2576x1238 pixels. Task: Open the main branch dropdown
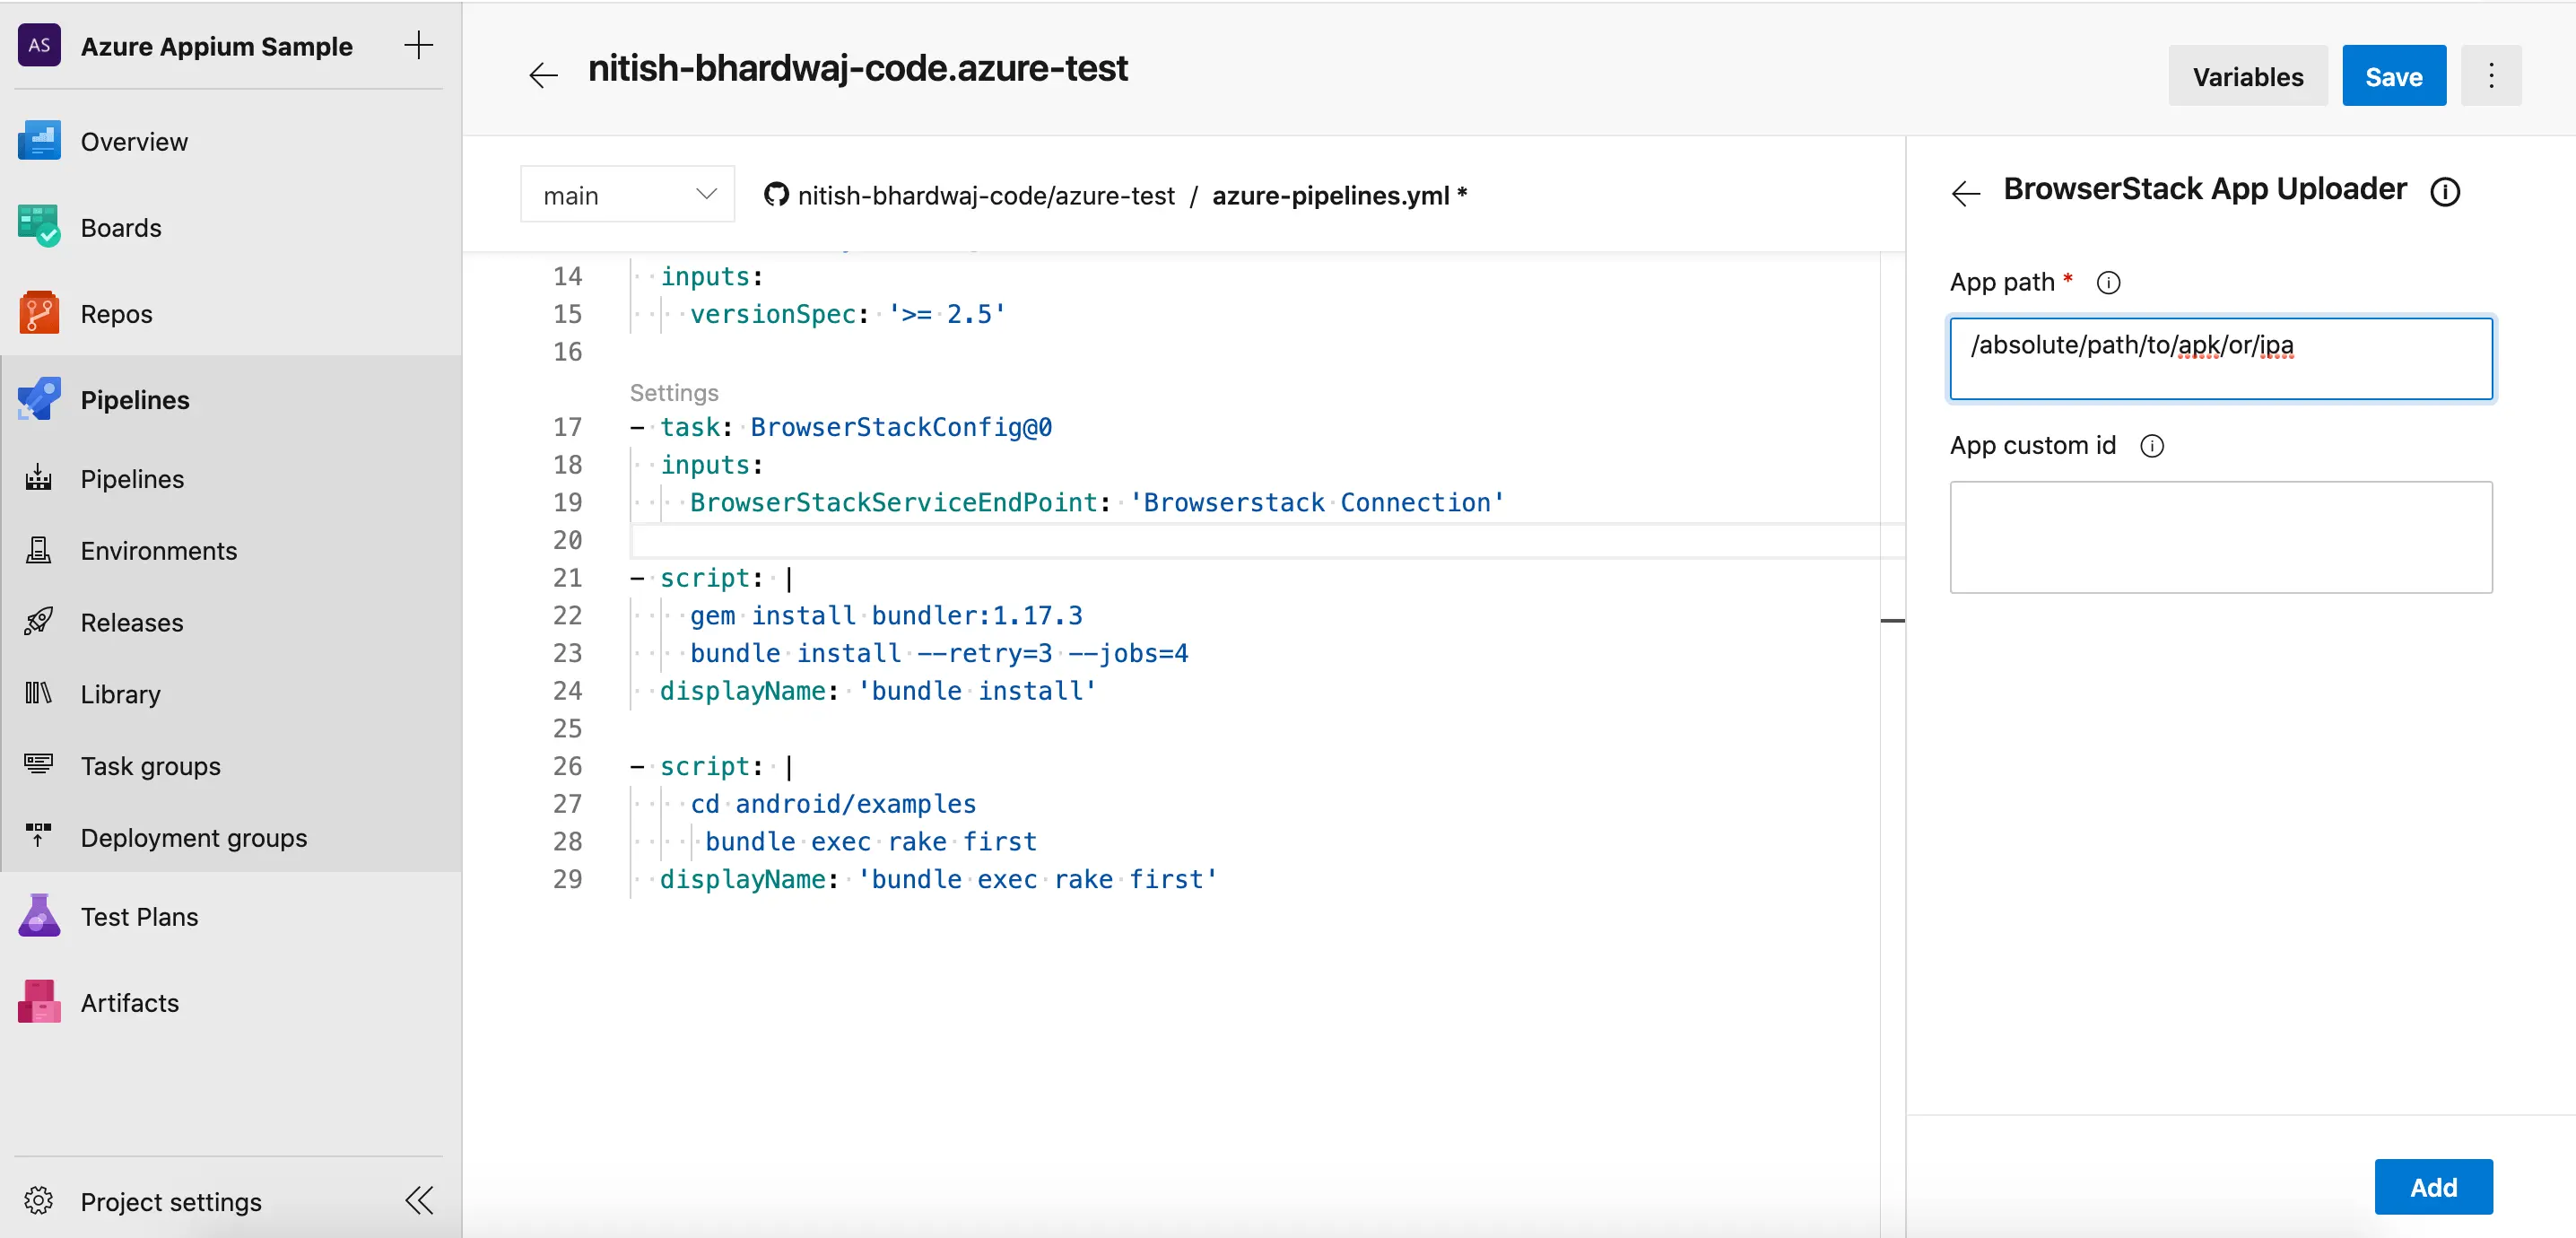(627, 194)
